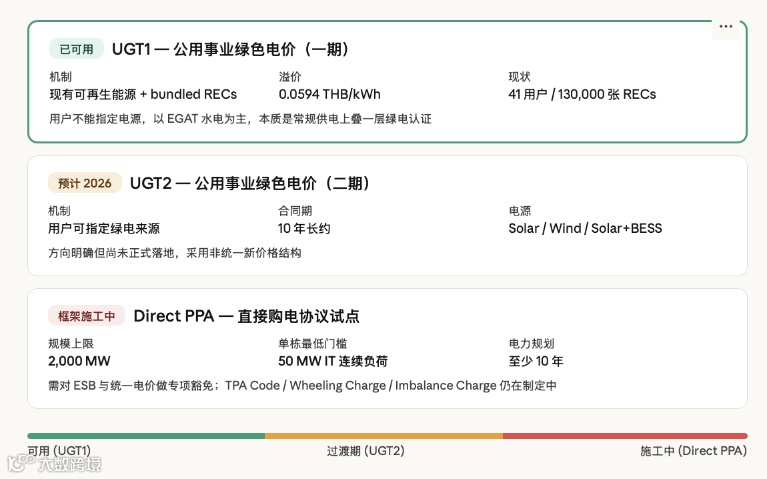Click the 10 年长约 contract term value
Screen dimensions: 767x479
304,228
